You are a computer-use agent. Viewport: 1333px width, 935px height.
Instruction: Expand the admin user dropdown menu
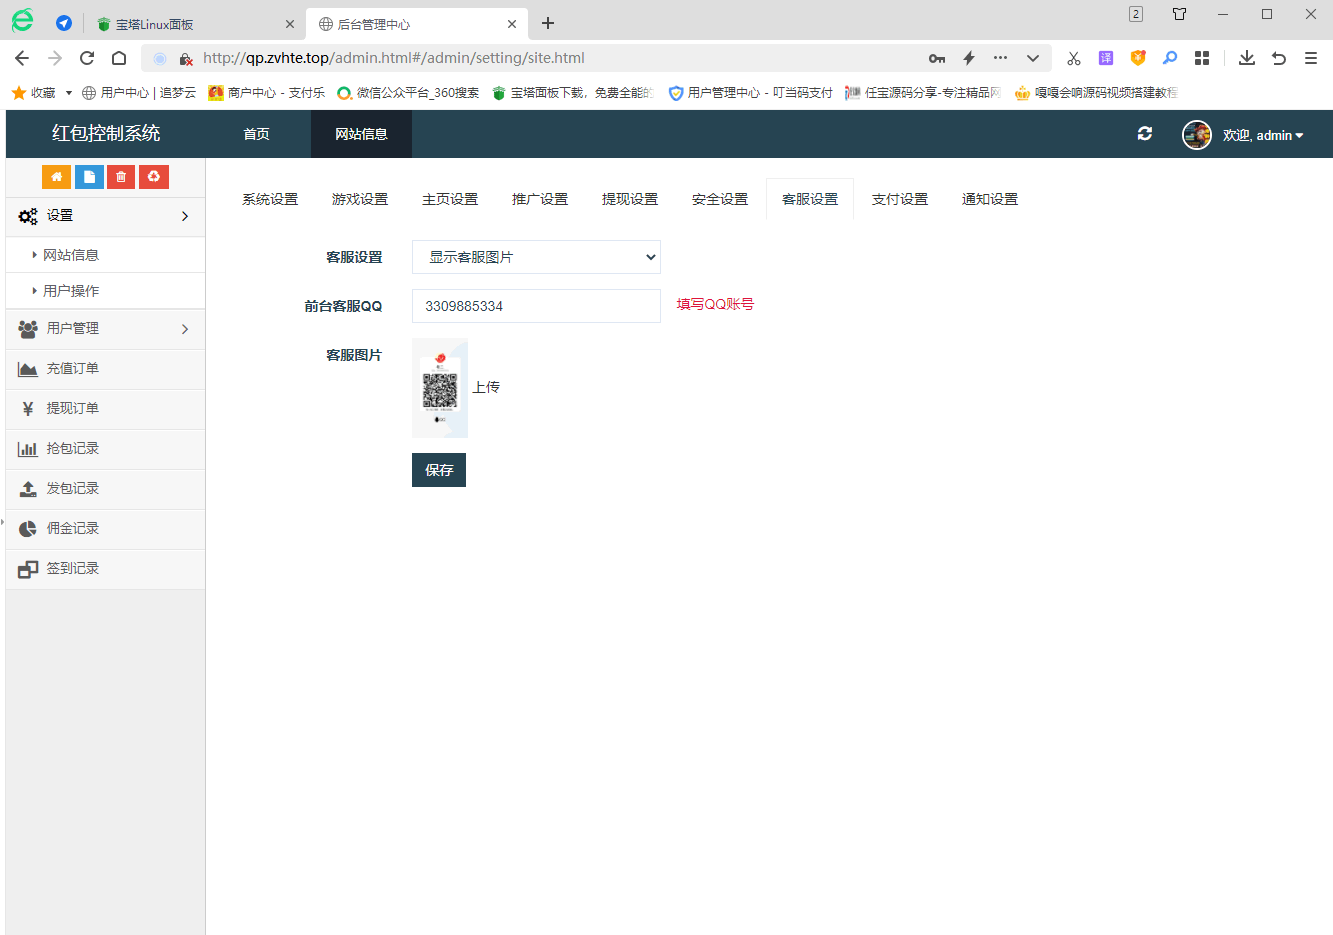[x=1262, y=135]
